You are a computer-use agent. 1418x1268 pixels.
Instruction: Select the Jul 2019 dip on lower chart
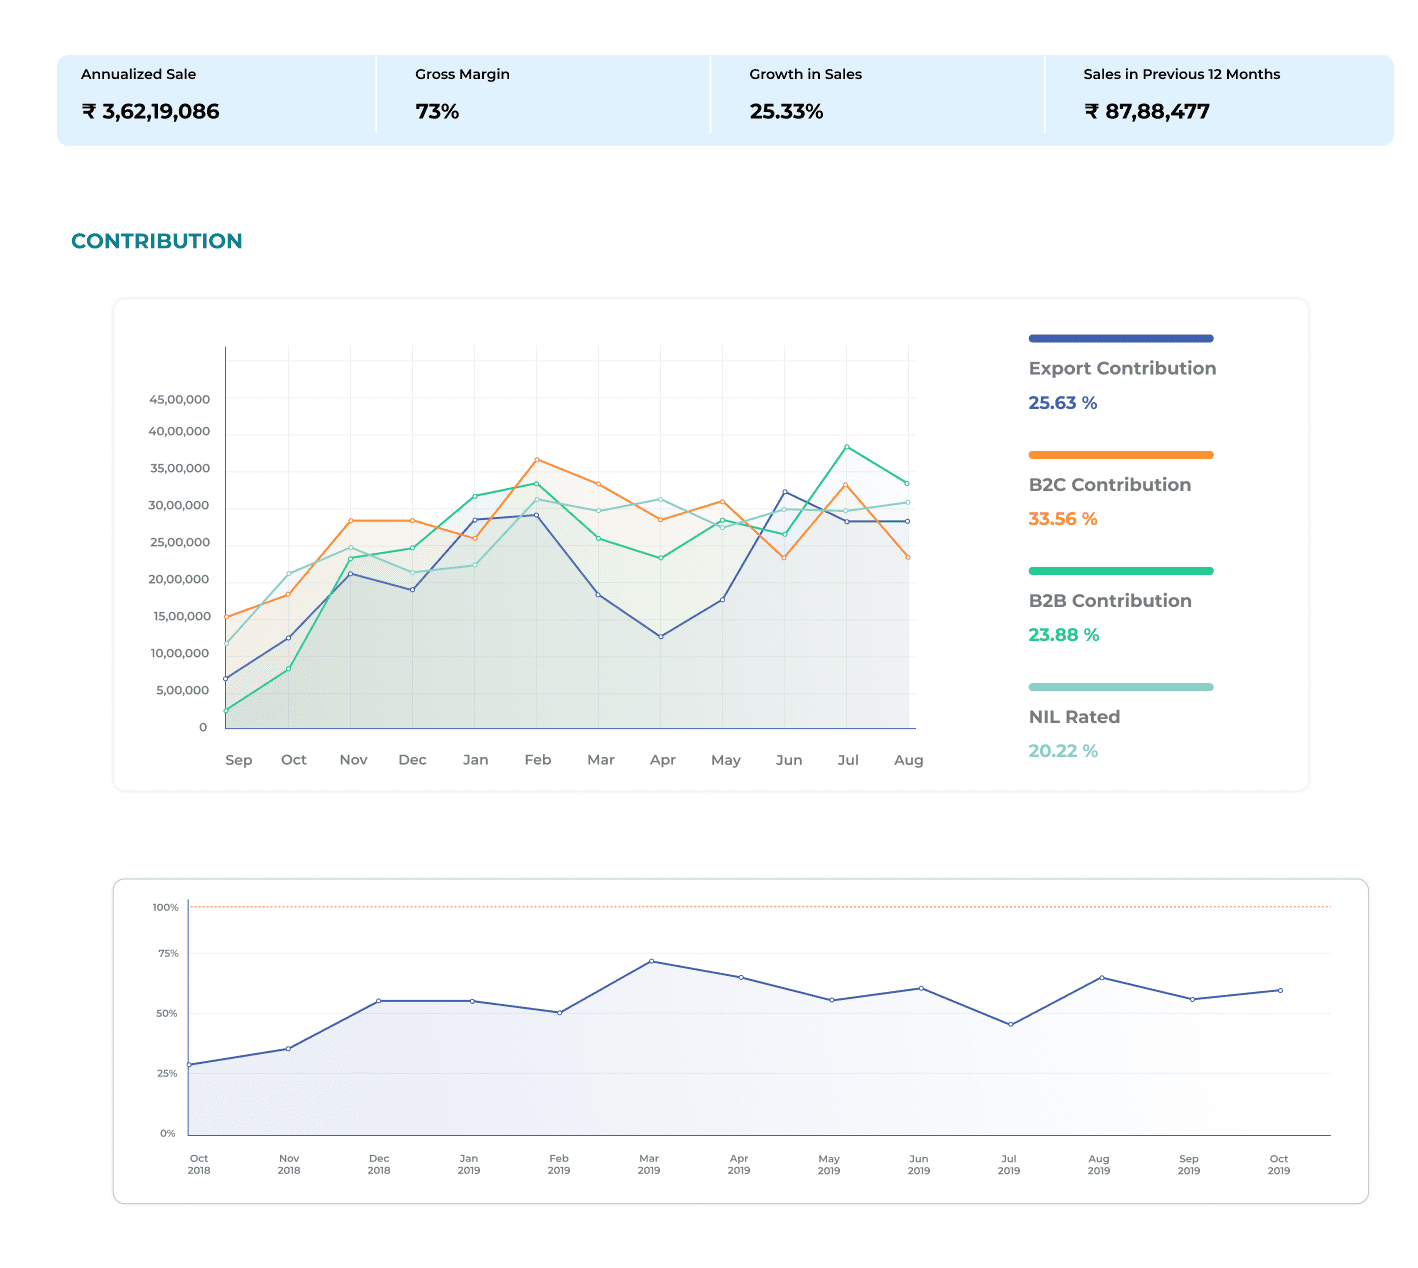(1011, 1024)
